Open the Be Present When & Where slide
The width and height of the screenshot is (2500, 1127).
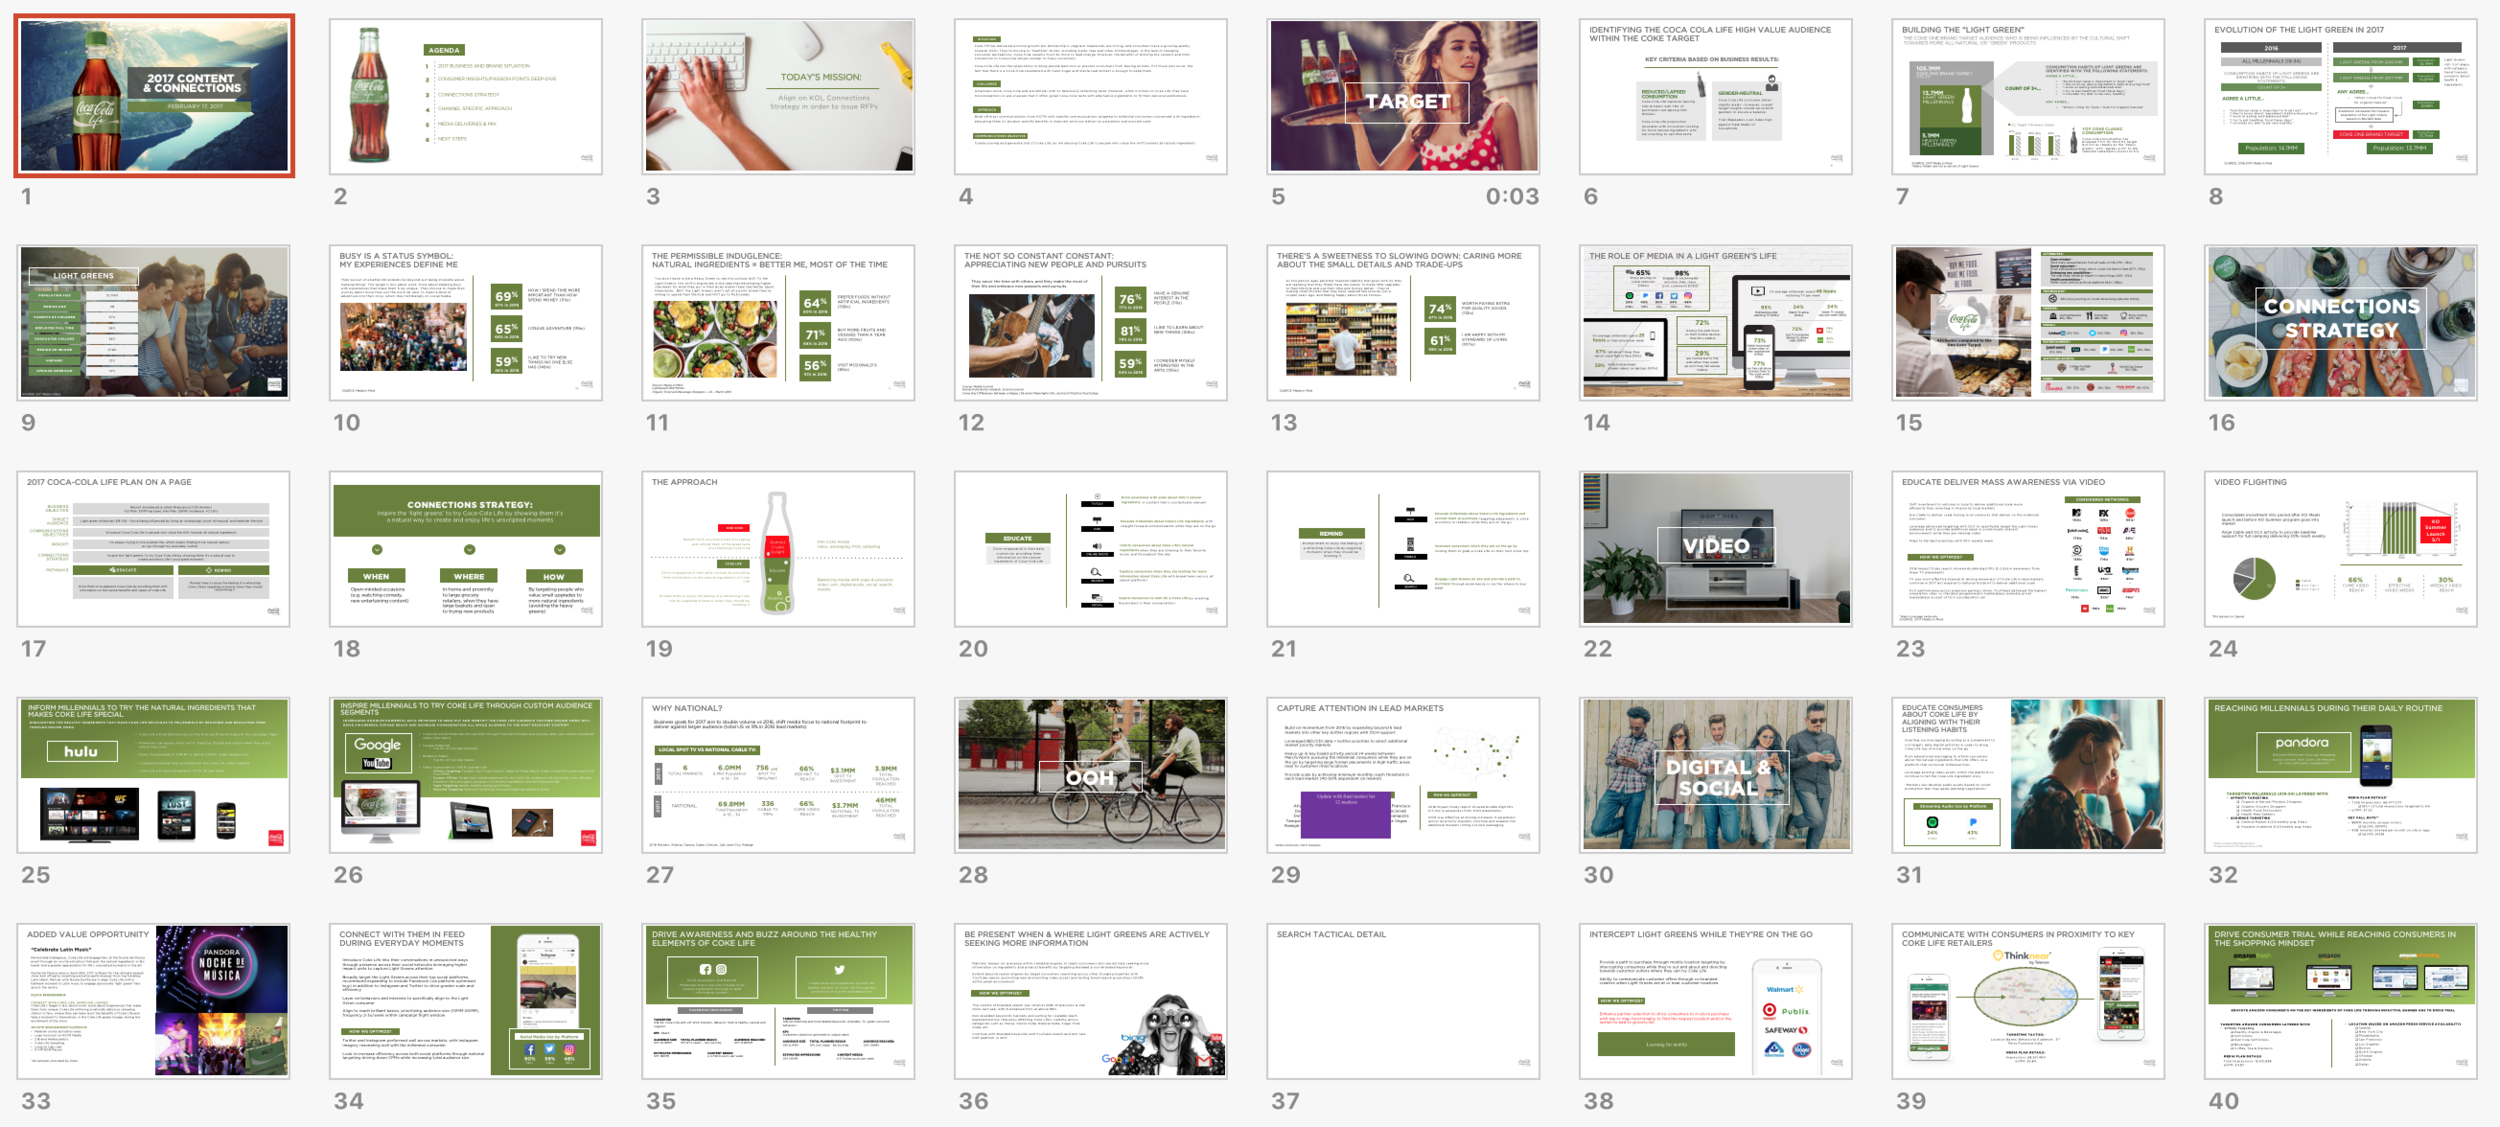pyautogui.click(x=1091, y=1001)
